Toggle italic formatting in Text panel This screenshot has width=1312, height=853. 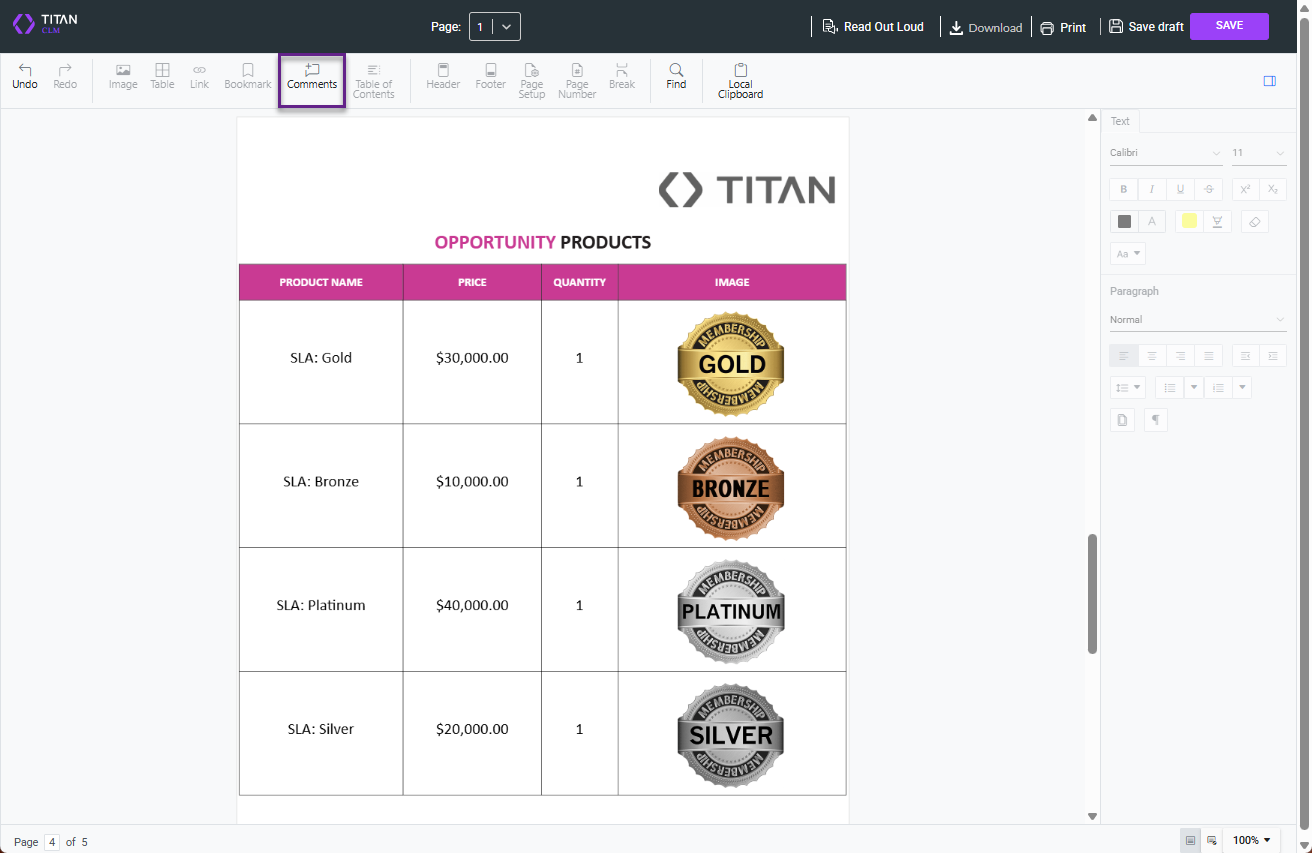(1151, 189)
